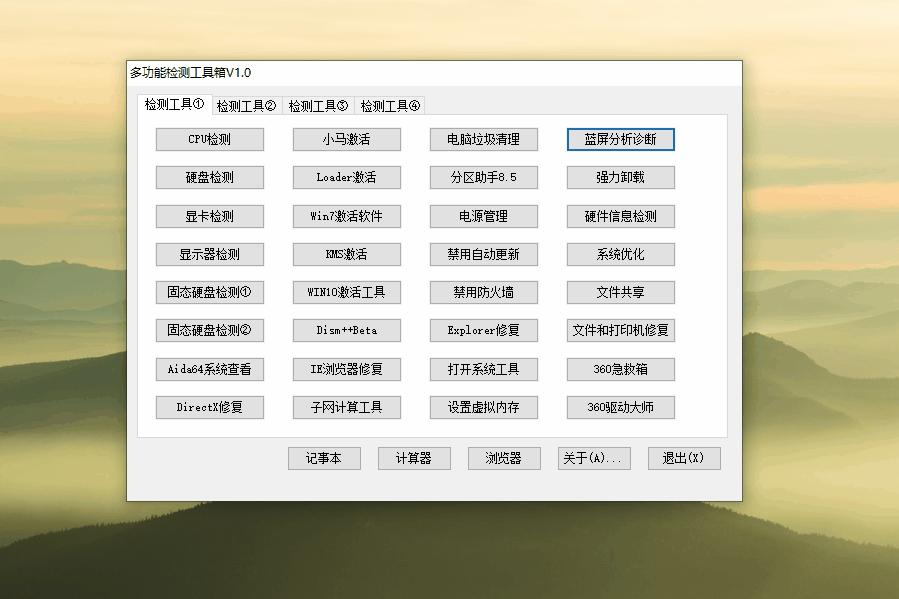Screen dimensions: 899x599
Task: Launch CPU检测
Action: tap(209, 139)
